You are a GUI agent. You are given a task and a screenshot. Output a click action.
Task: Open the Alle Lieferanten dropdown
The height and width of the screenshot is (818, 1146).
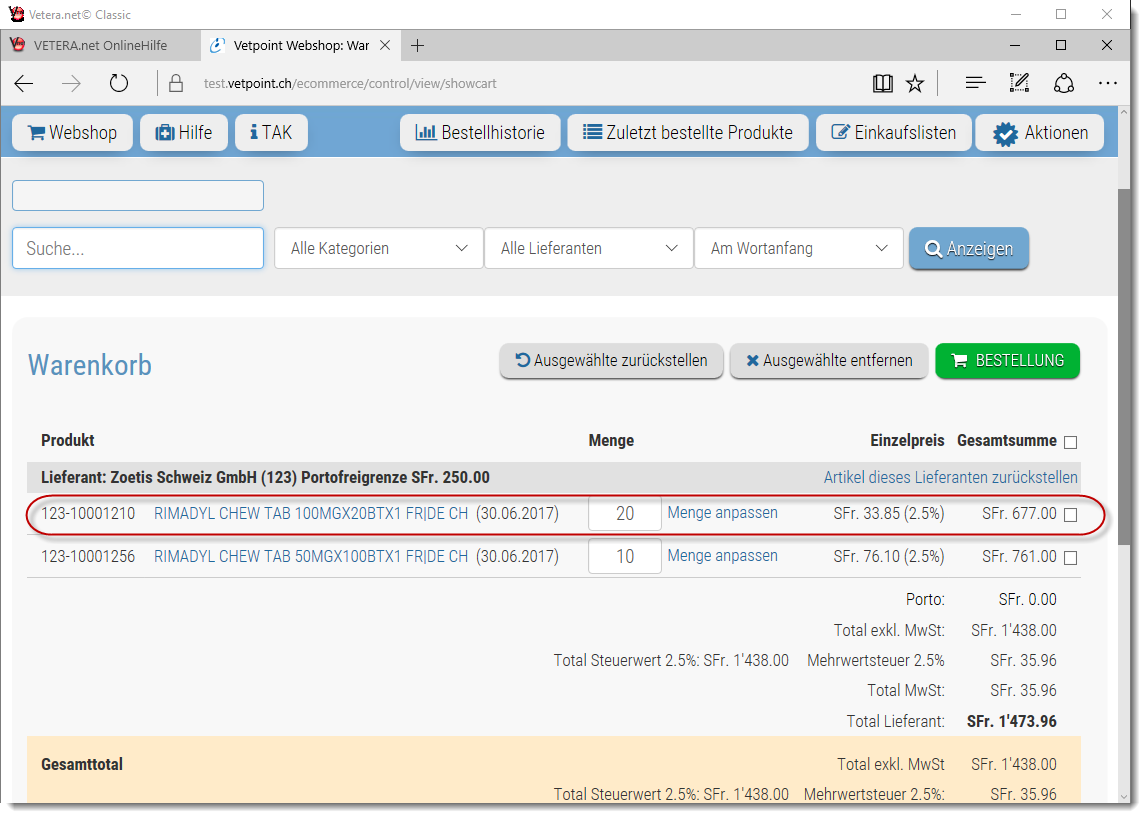pyautogui.click(x=589, y=248)
